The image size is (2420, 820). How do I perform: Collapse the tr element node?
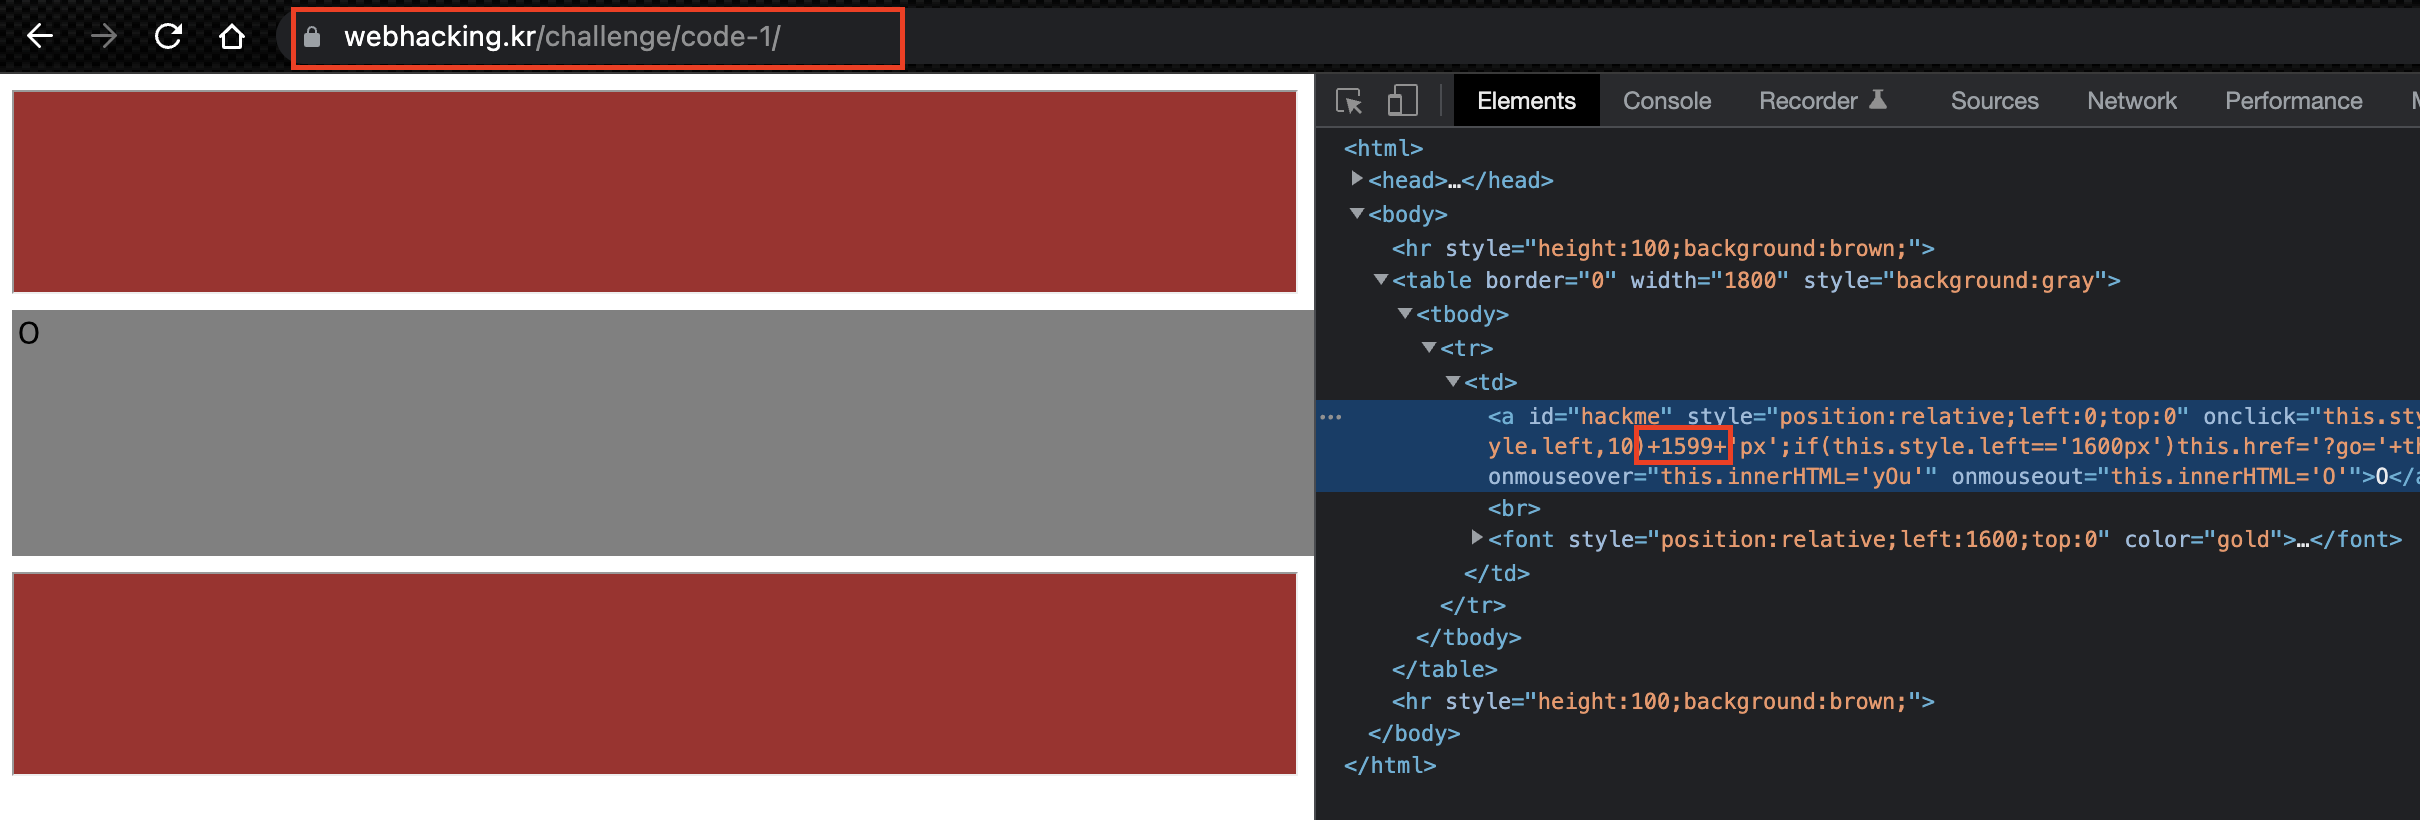[1429, 347]
